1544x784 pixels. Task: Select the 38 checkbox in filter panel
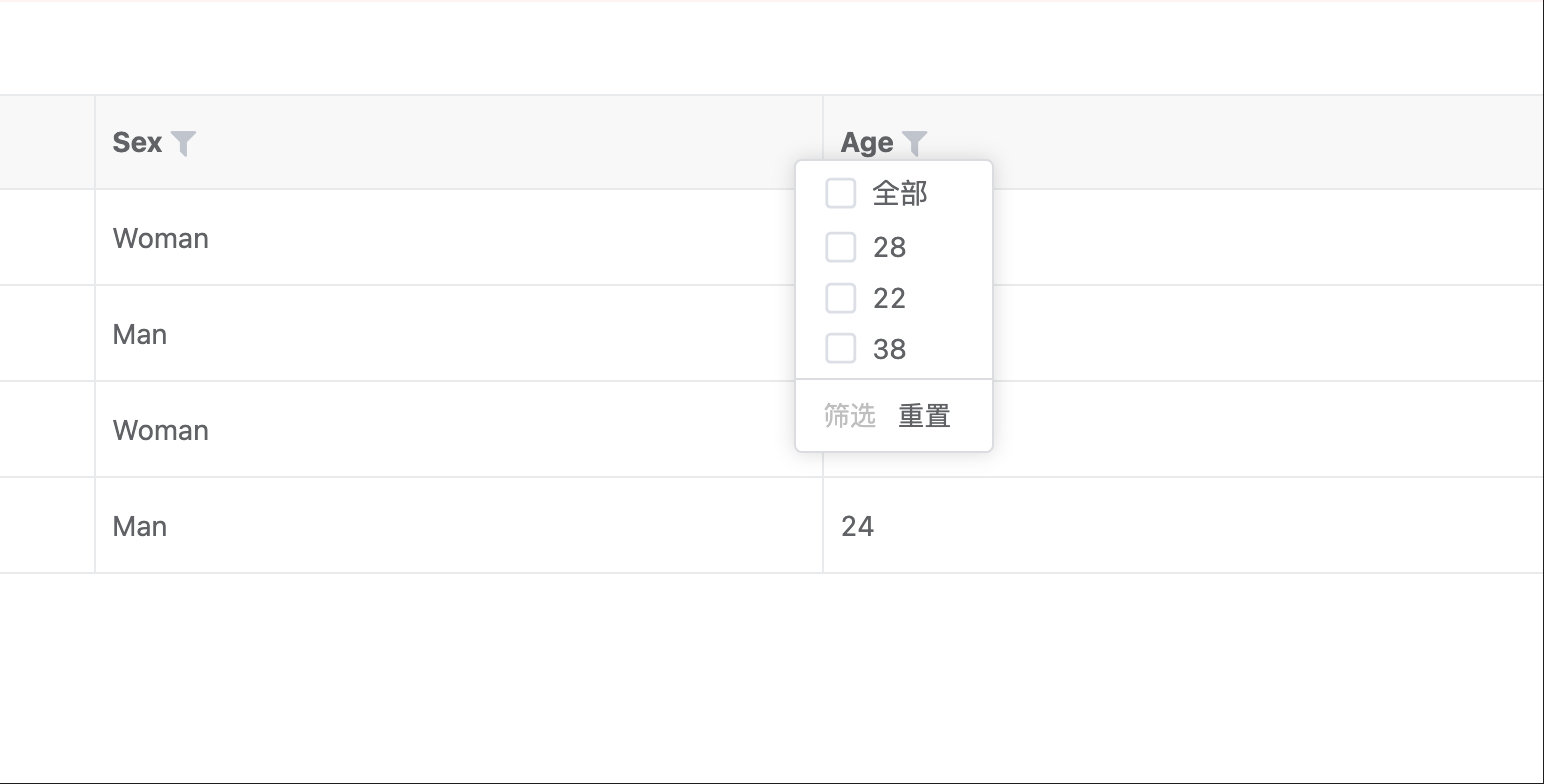coord(840,348)
